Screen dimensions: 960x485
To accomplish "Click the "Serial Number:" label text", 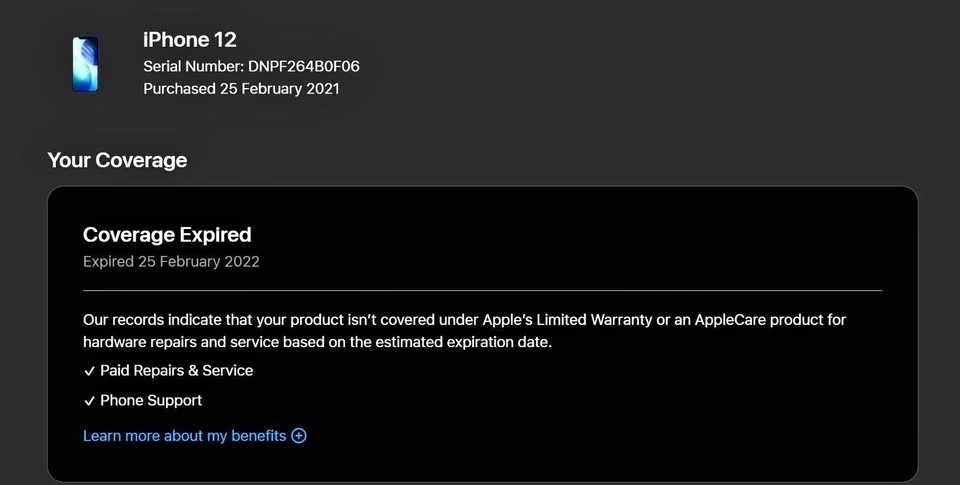I will (x=193, y=67).
